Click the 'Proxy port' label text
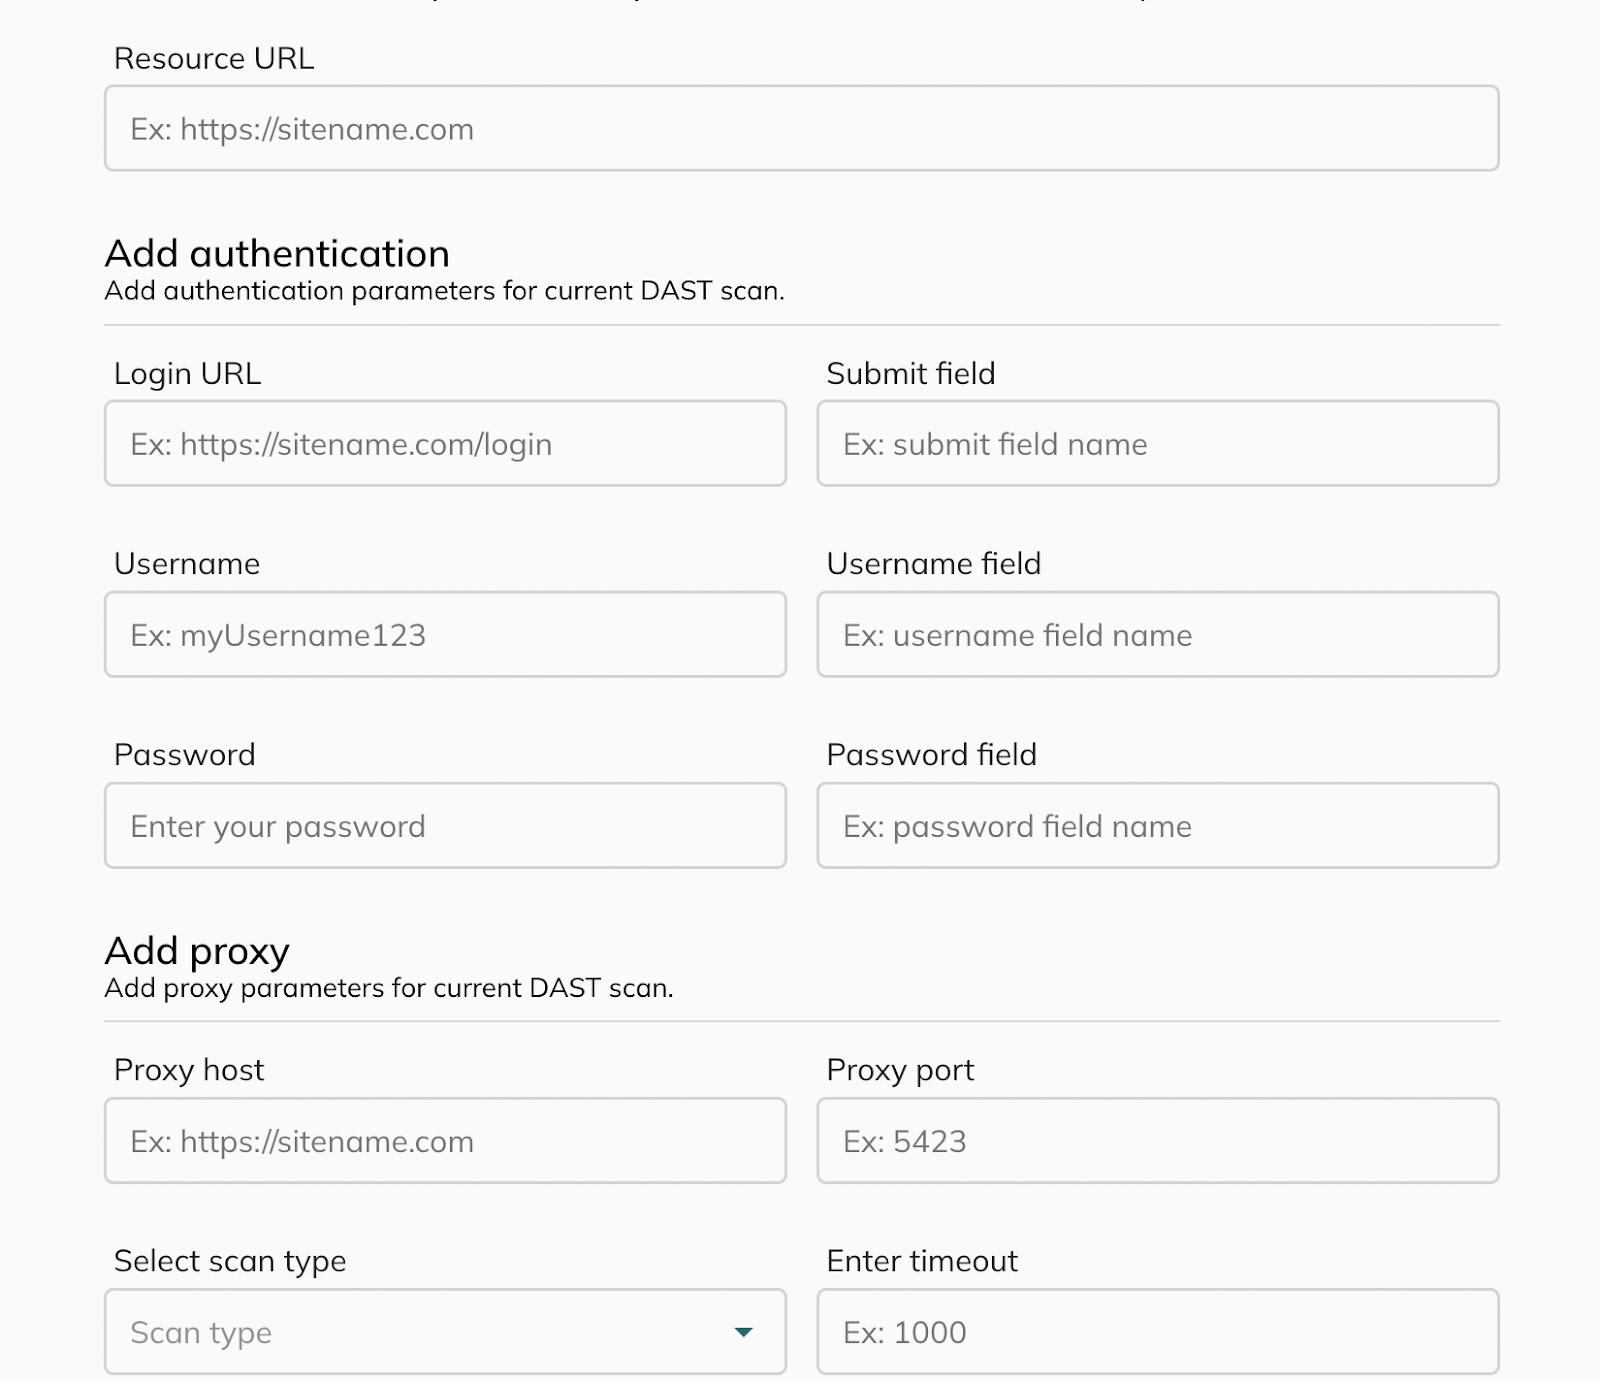Viewport: 1600px width, 1381px height. click(x=900, y=1070)
